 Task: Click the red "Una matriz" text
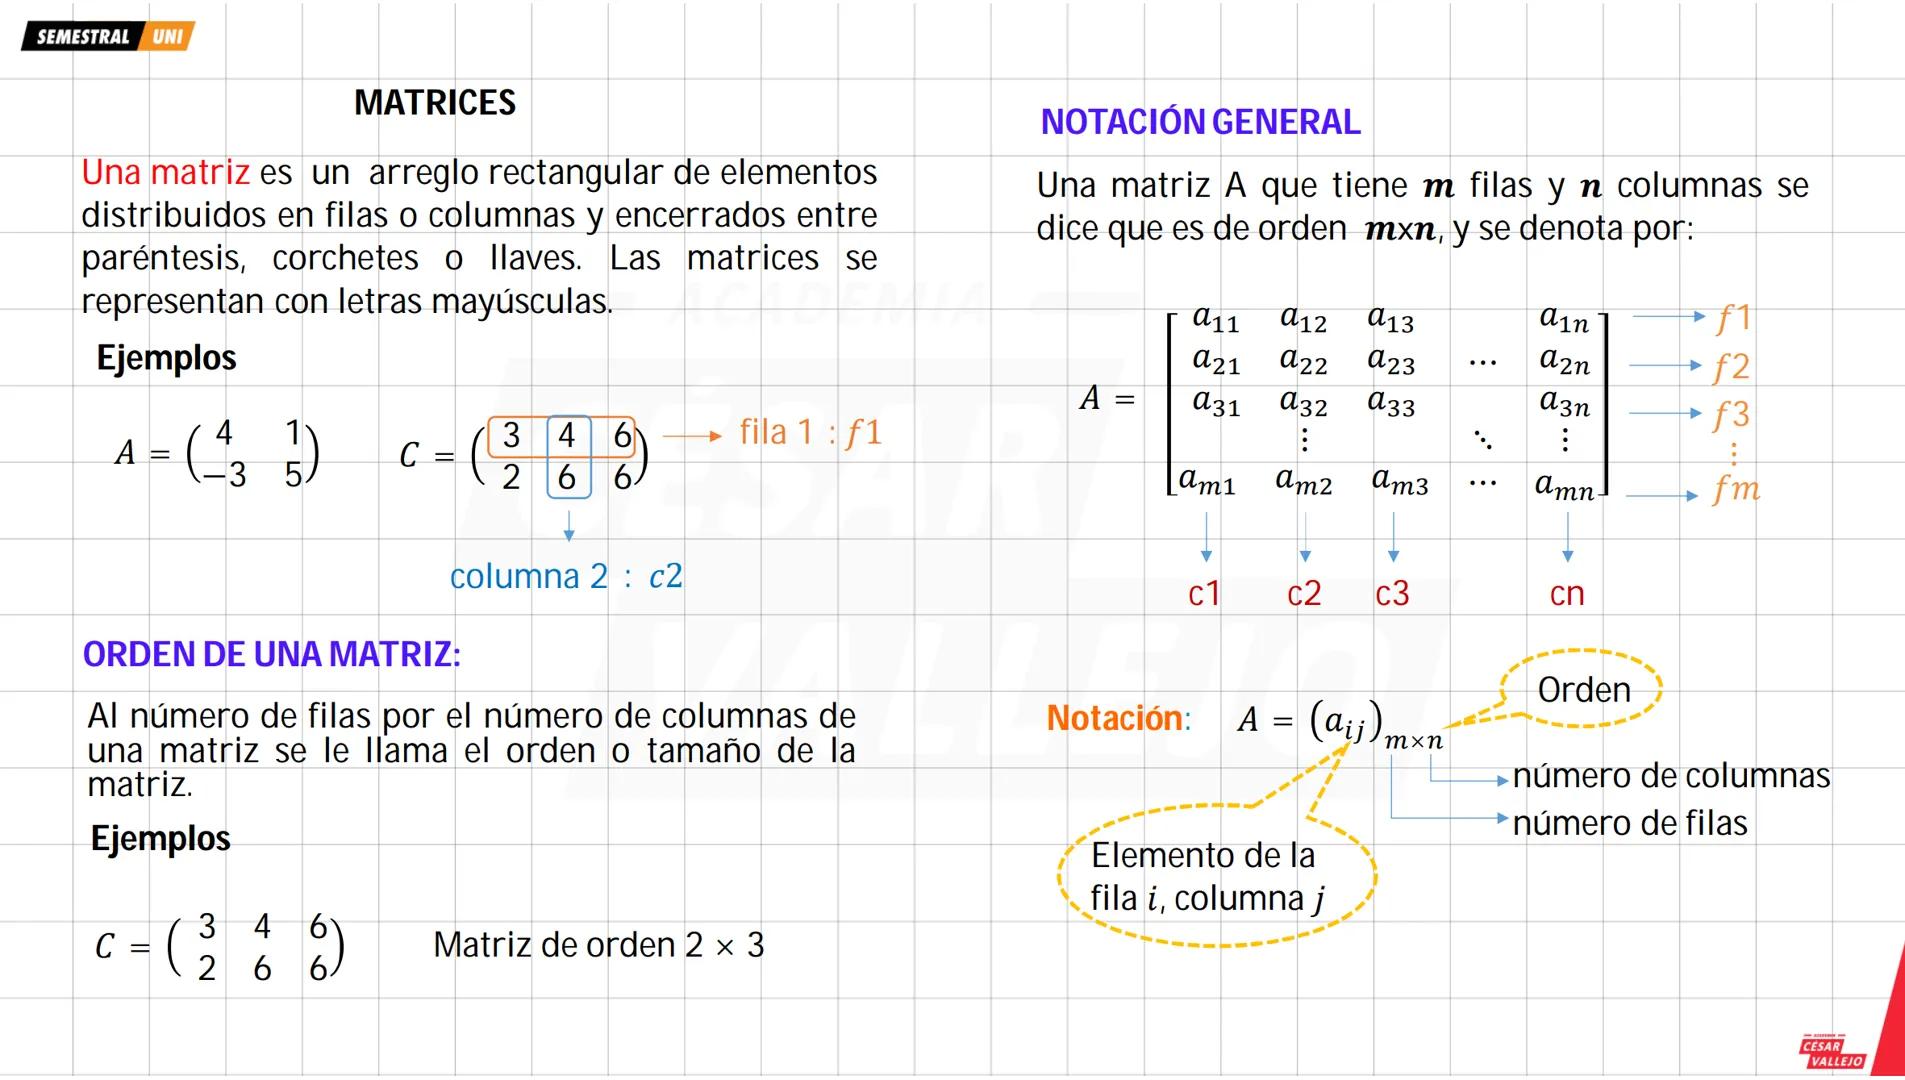point(165,173)
